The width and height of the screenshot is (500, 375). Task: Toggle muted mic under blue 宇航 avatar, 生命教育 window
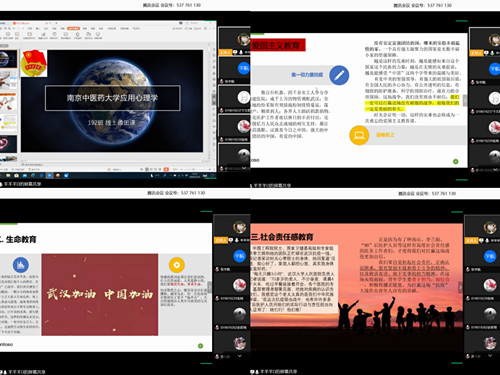217,269
